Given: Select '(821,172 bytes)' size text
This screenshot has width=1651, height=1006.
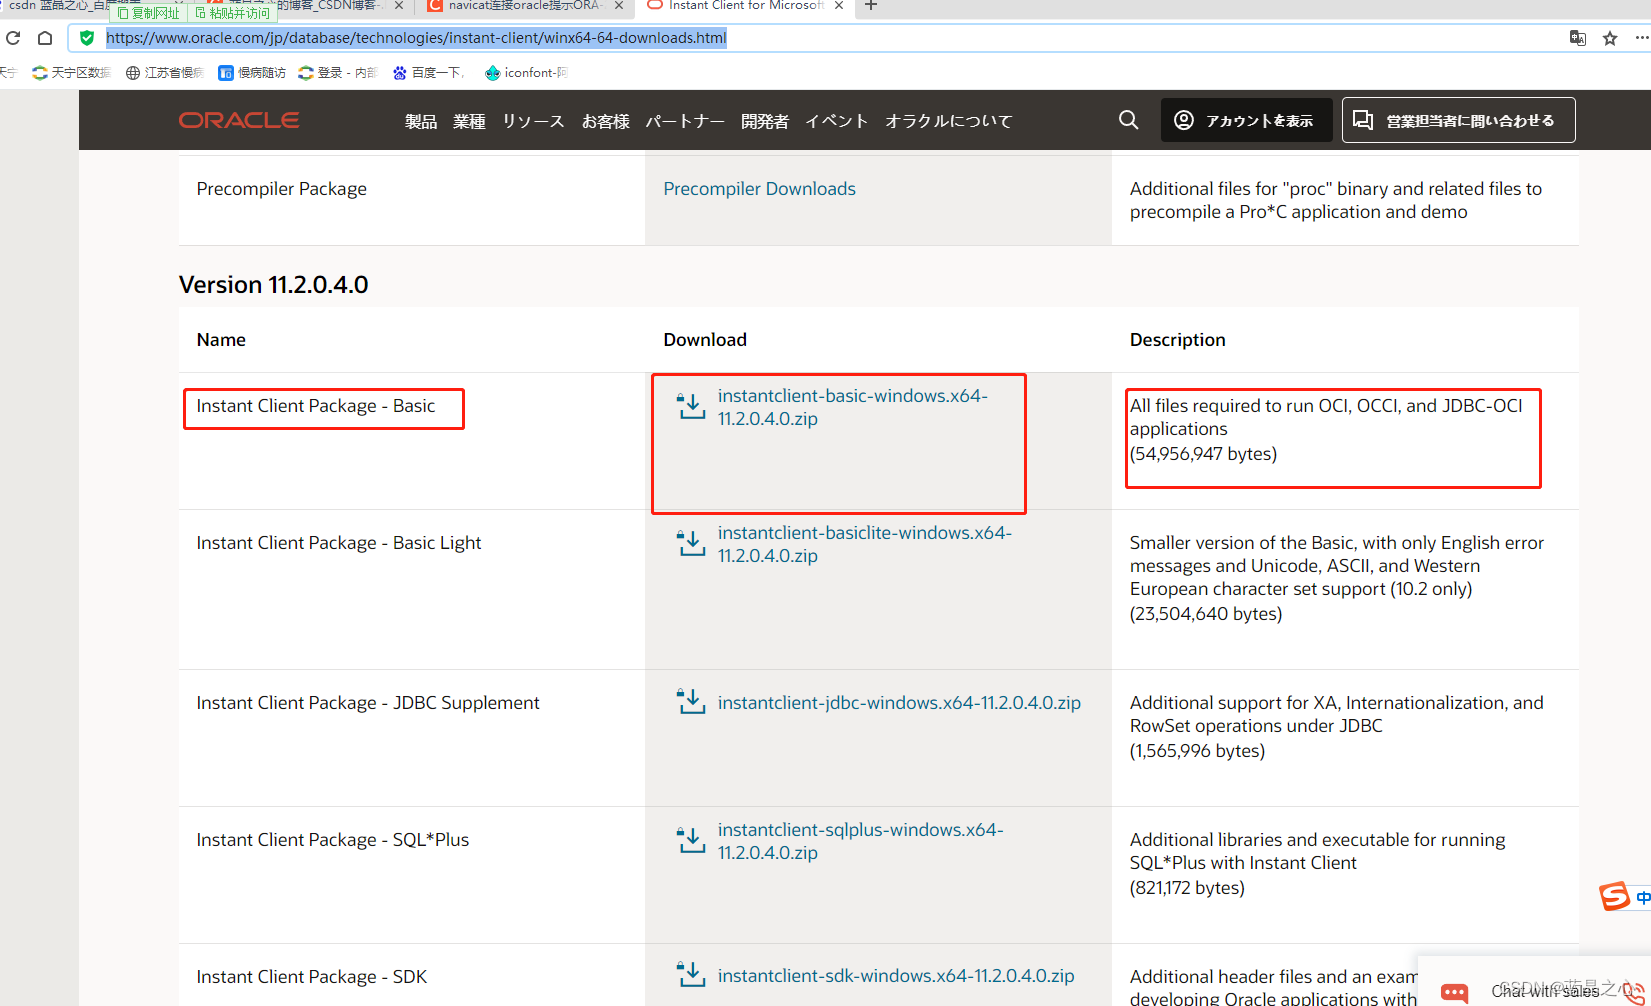Looking at the screenshot, I should tap(1188, 888).
